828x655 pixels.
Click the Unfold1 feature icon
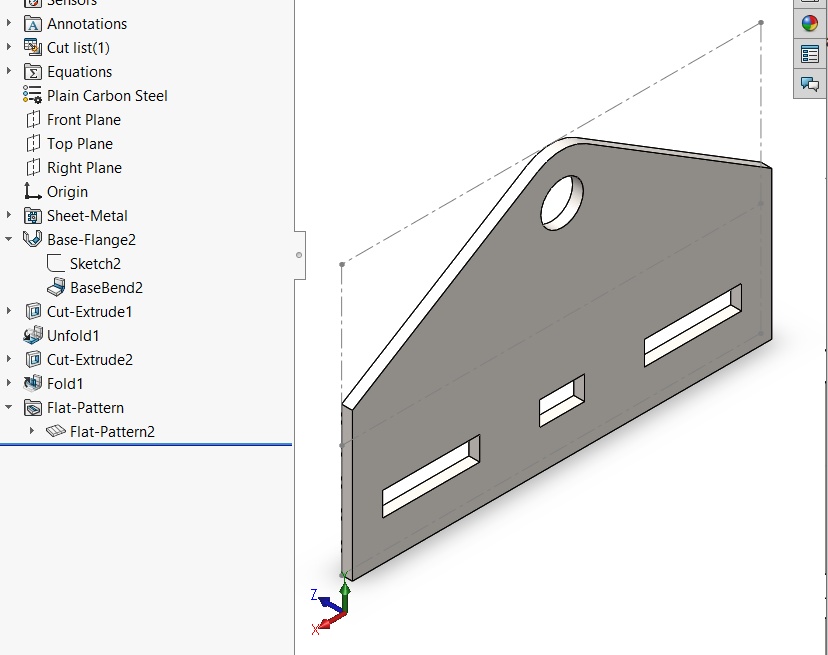(33, 335)
